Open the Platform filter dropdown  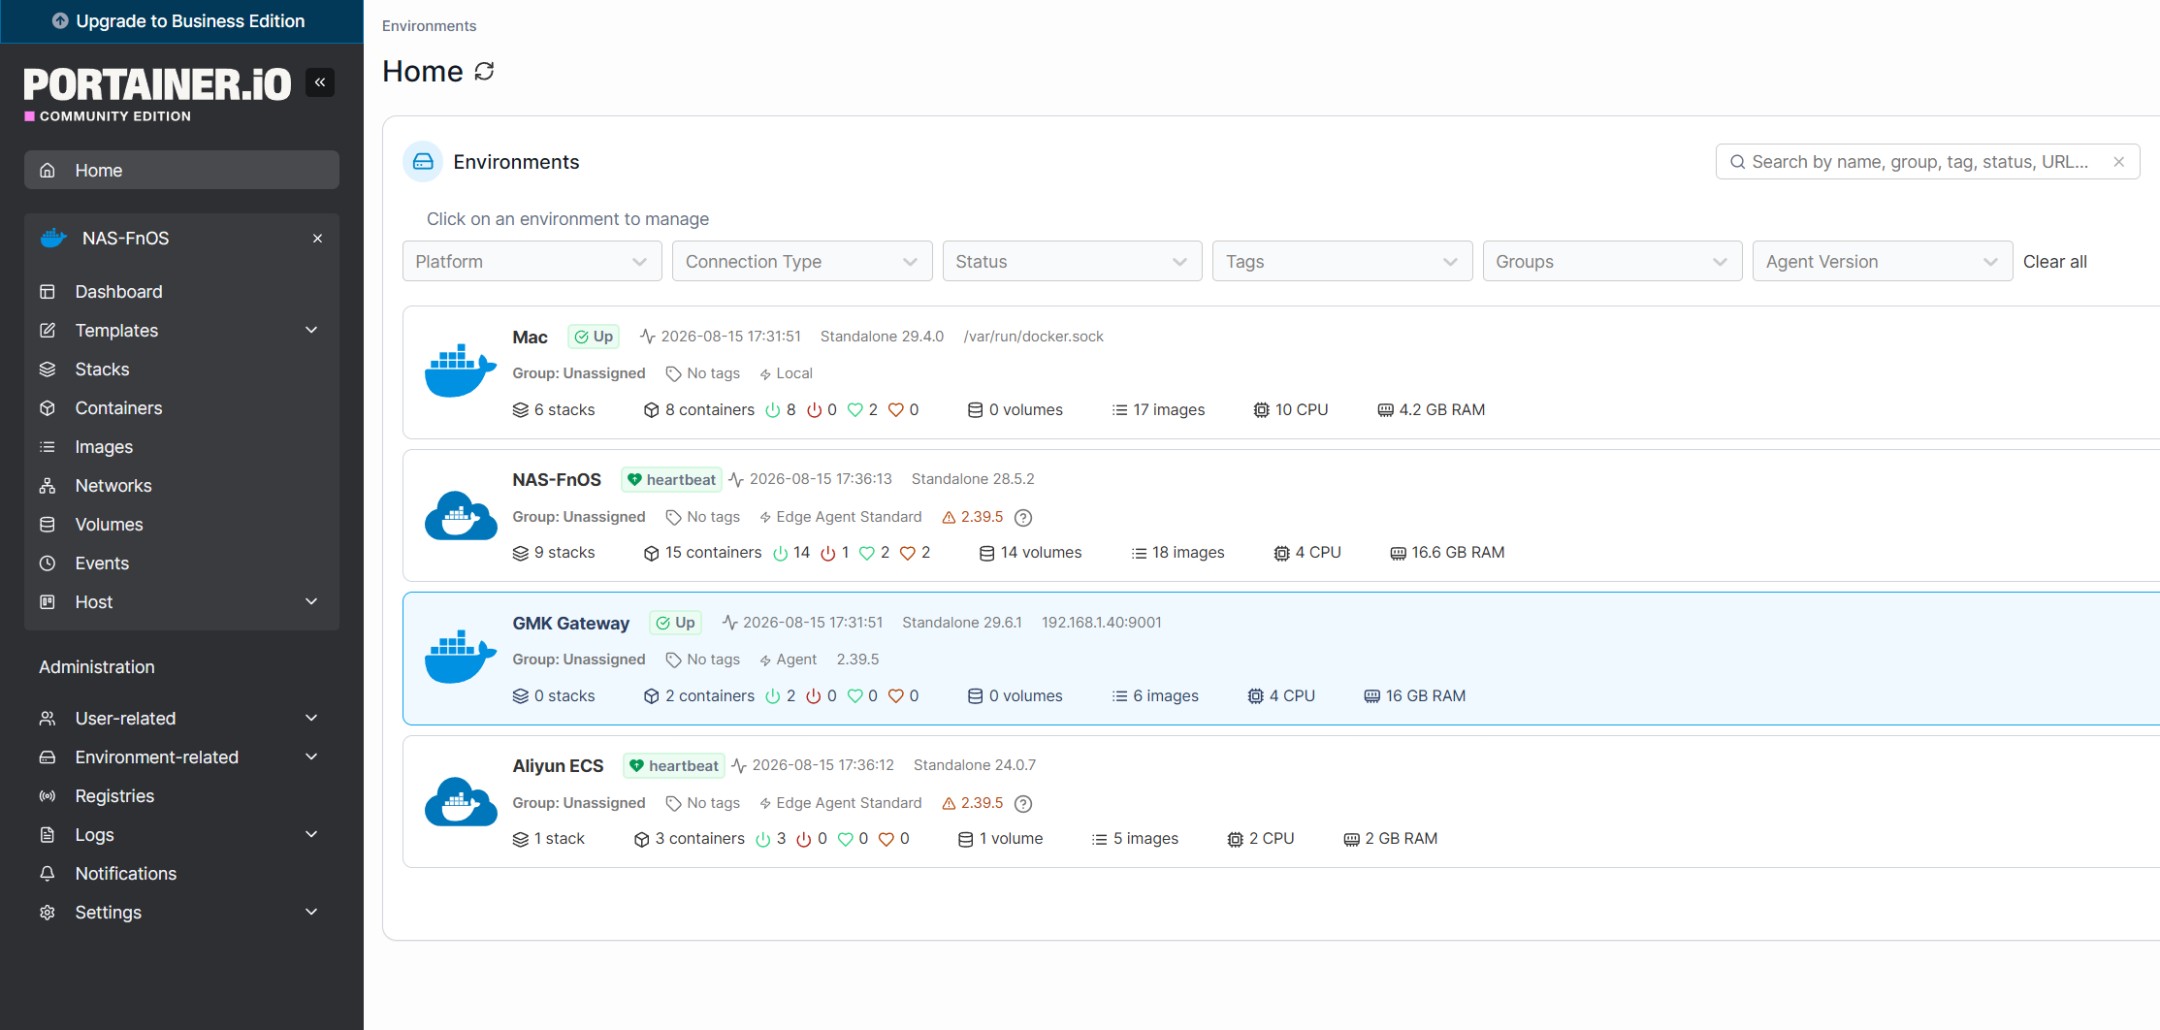532,261
